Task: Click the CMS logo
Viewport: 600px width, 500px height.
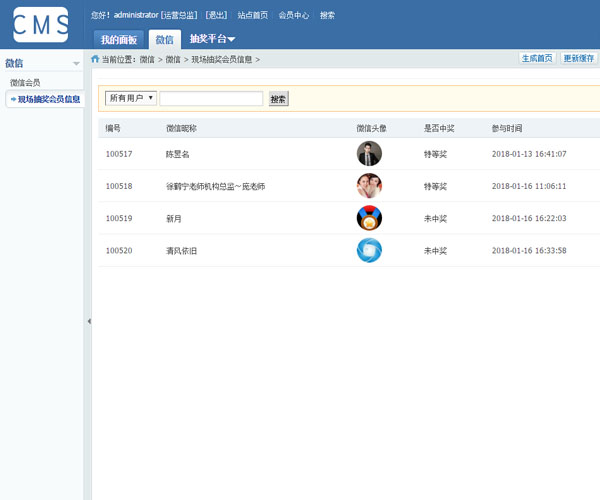Action: [x=41, y=24]
